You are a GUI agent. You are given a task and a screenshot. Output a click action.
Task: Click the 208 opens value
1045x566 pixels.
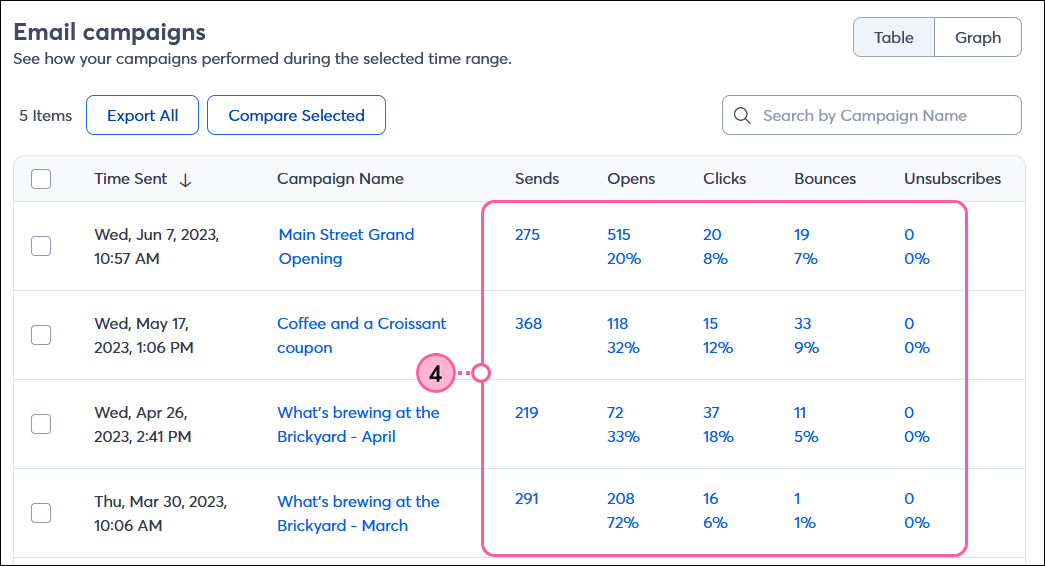click(620, 499)
